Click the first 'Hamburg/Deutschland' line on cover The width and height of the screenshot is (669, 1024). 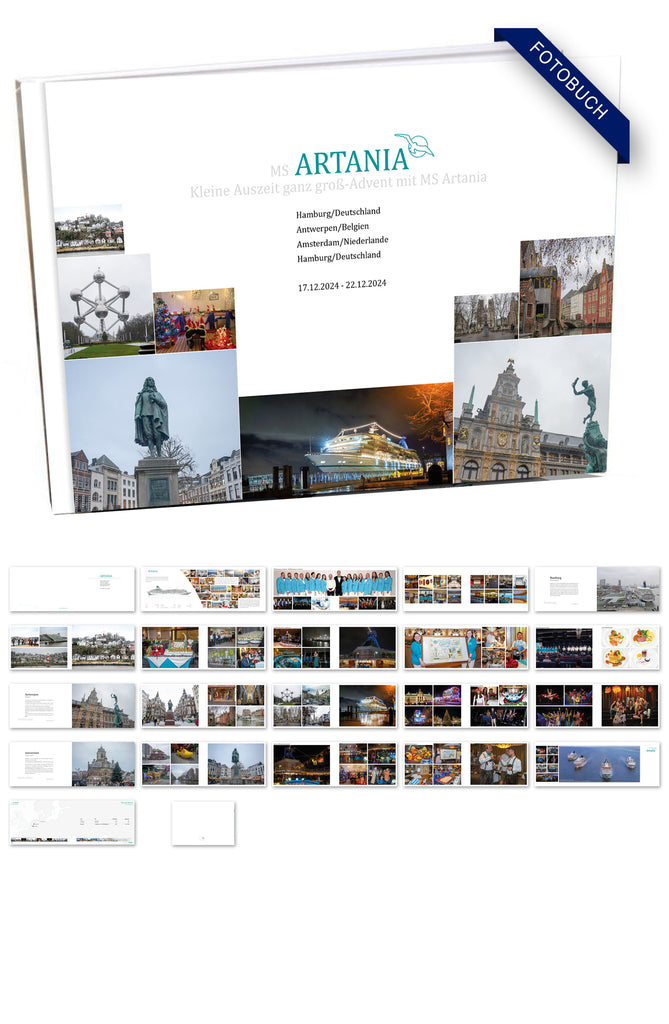(338, 213)
